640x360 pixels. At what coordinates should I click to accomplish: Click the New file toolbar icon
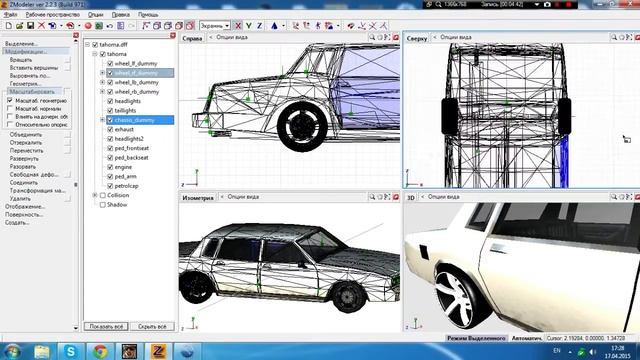pyautogui.click(x=9, y=26)
